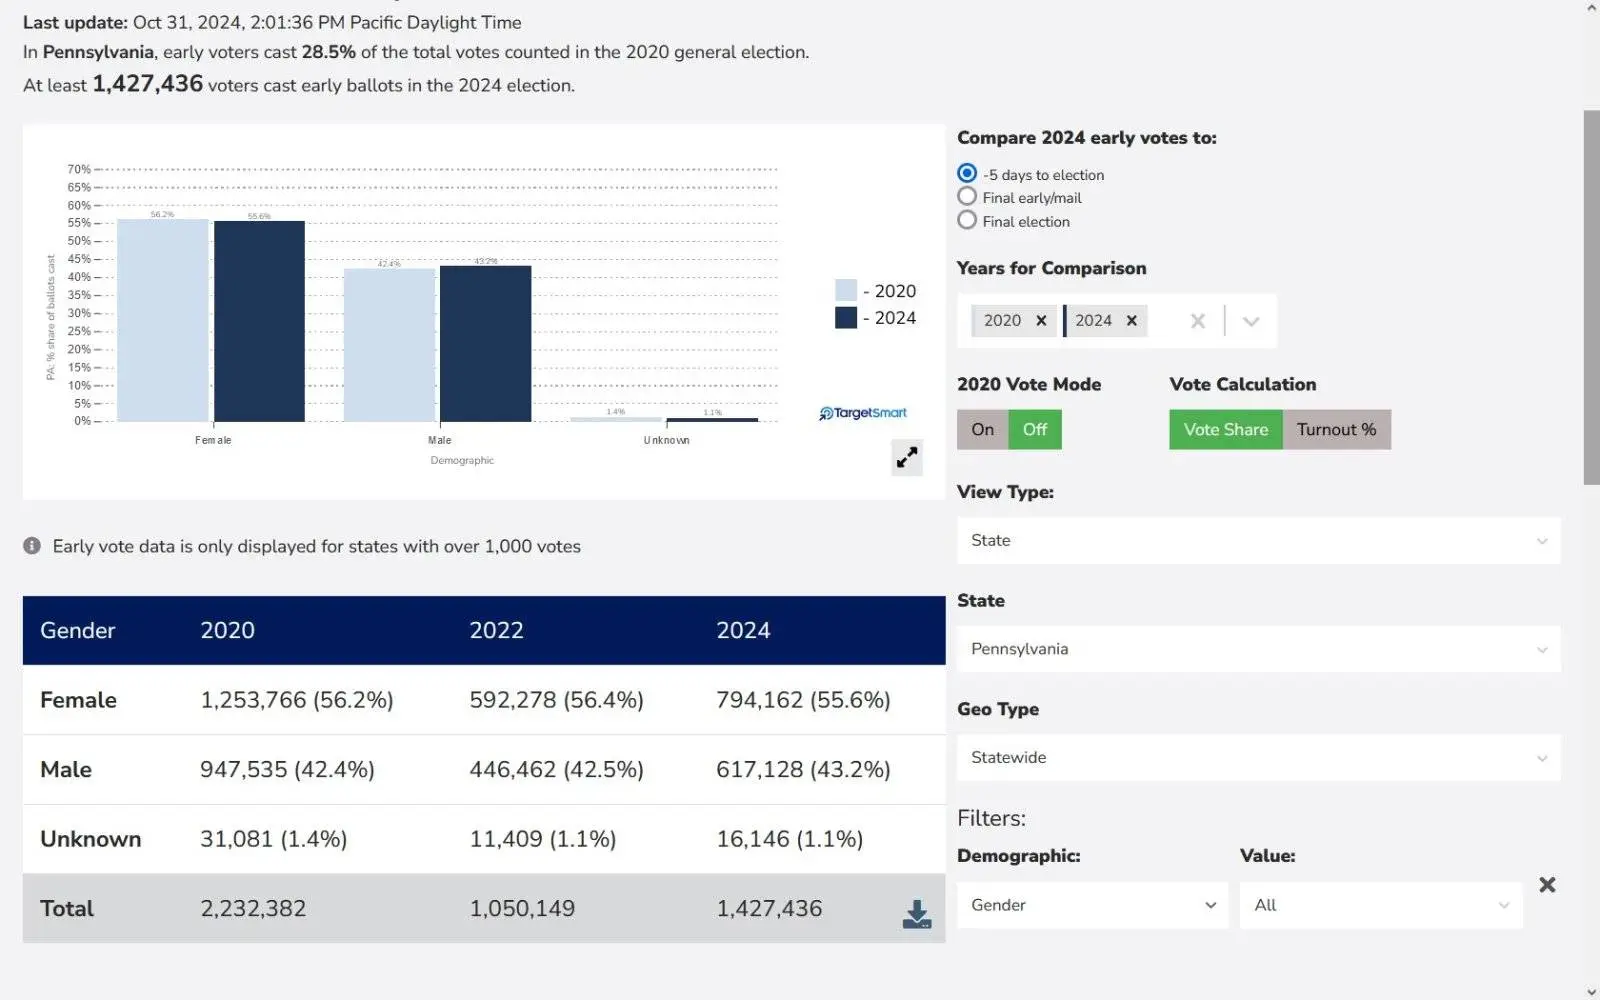Expand the chart to fullscreen
Screen dimensions: 1600x1000
[x=906, y=458]
